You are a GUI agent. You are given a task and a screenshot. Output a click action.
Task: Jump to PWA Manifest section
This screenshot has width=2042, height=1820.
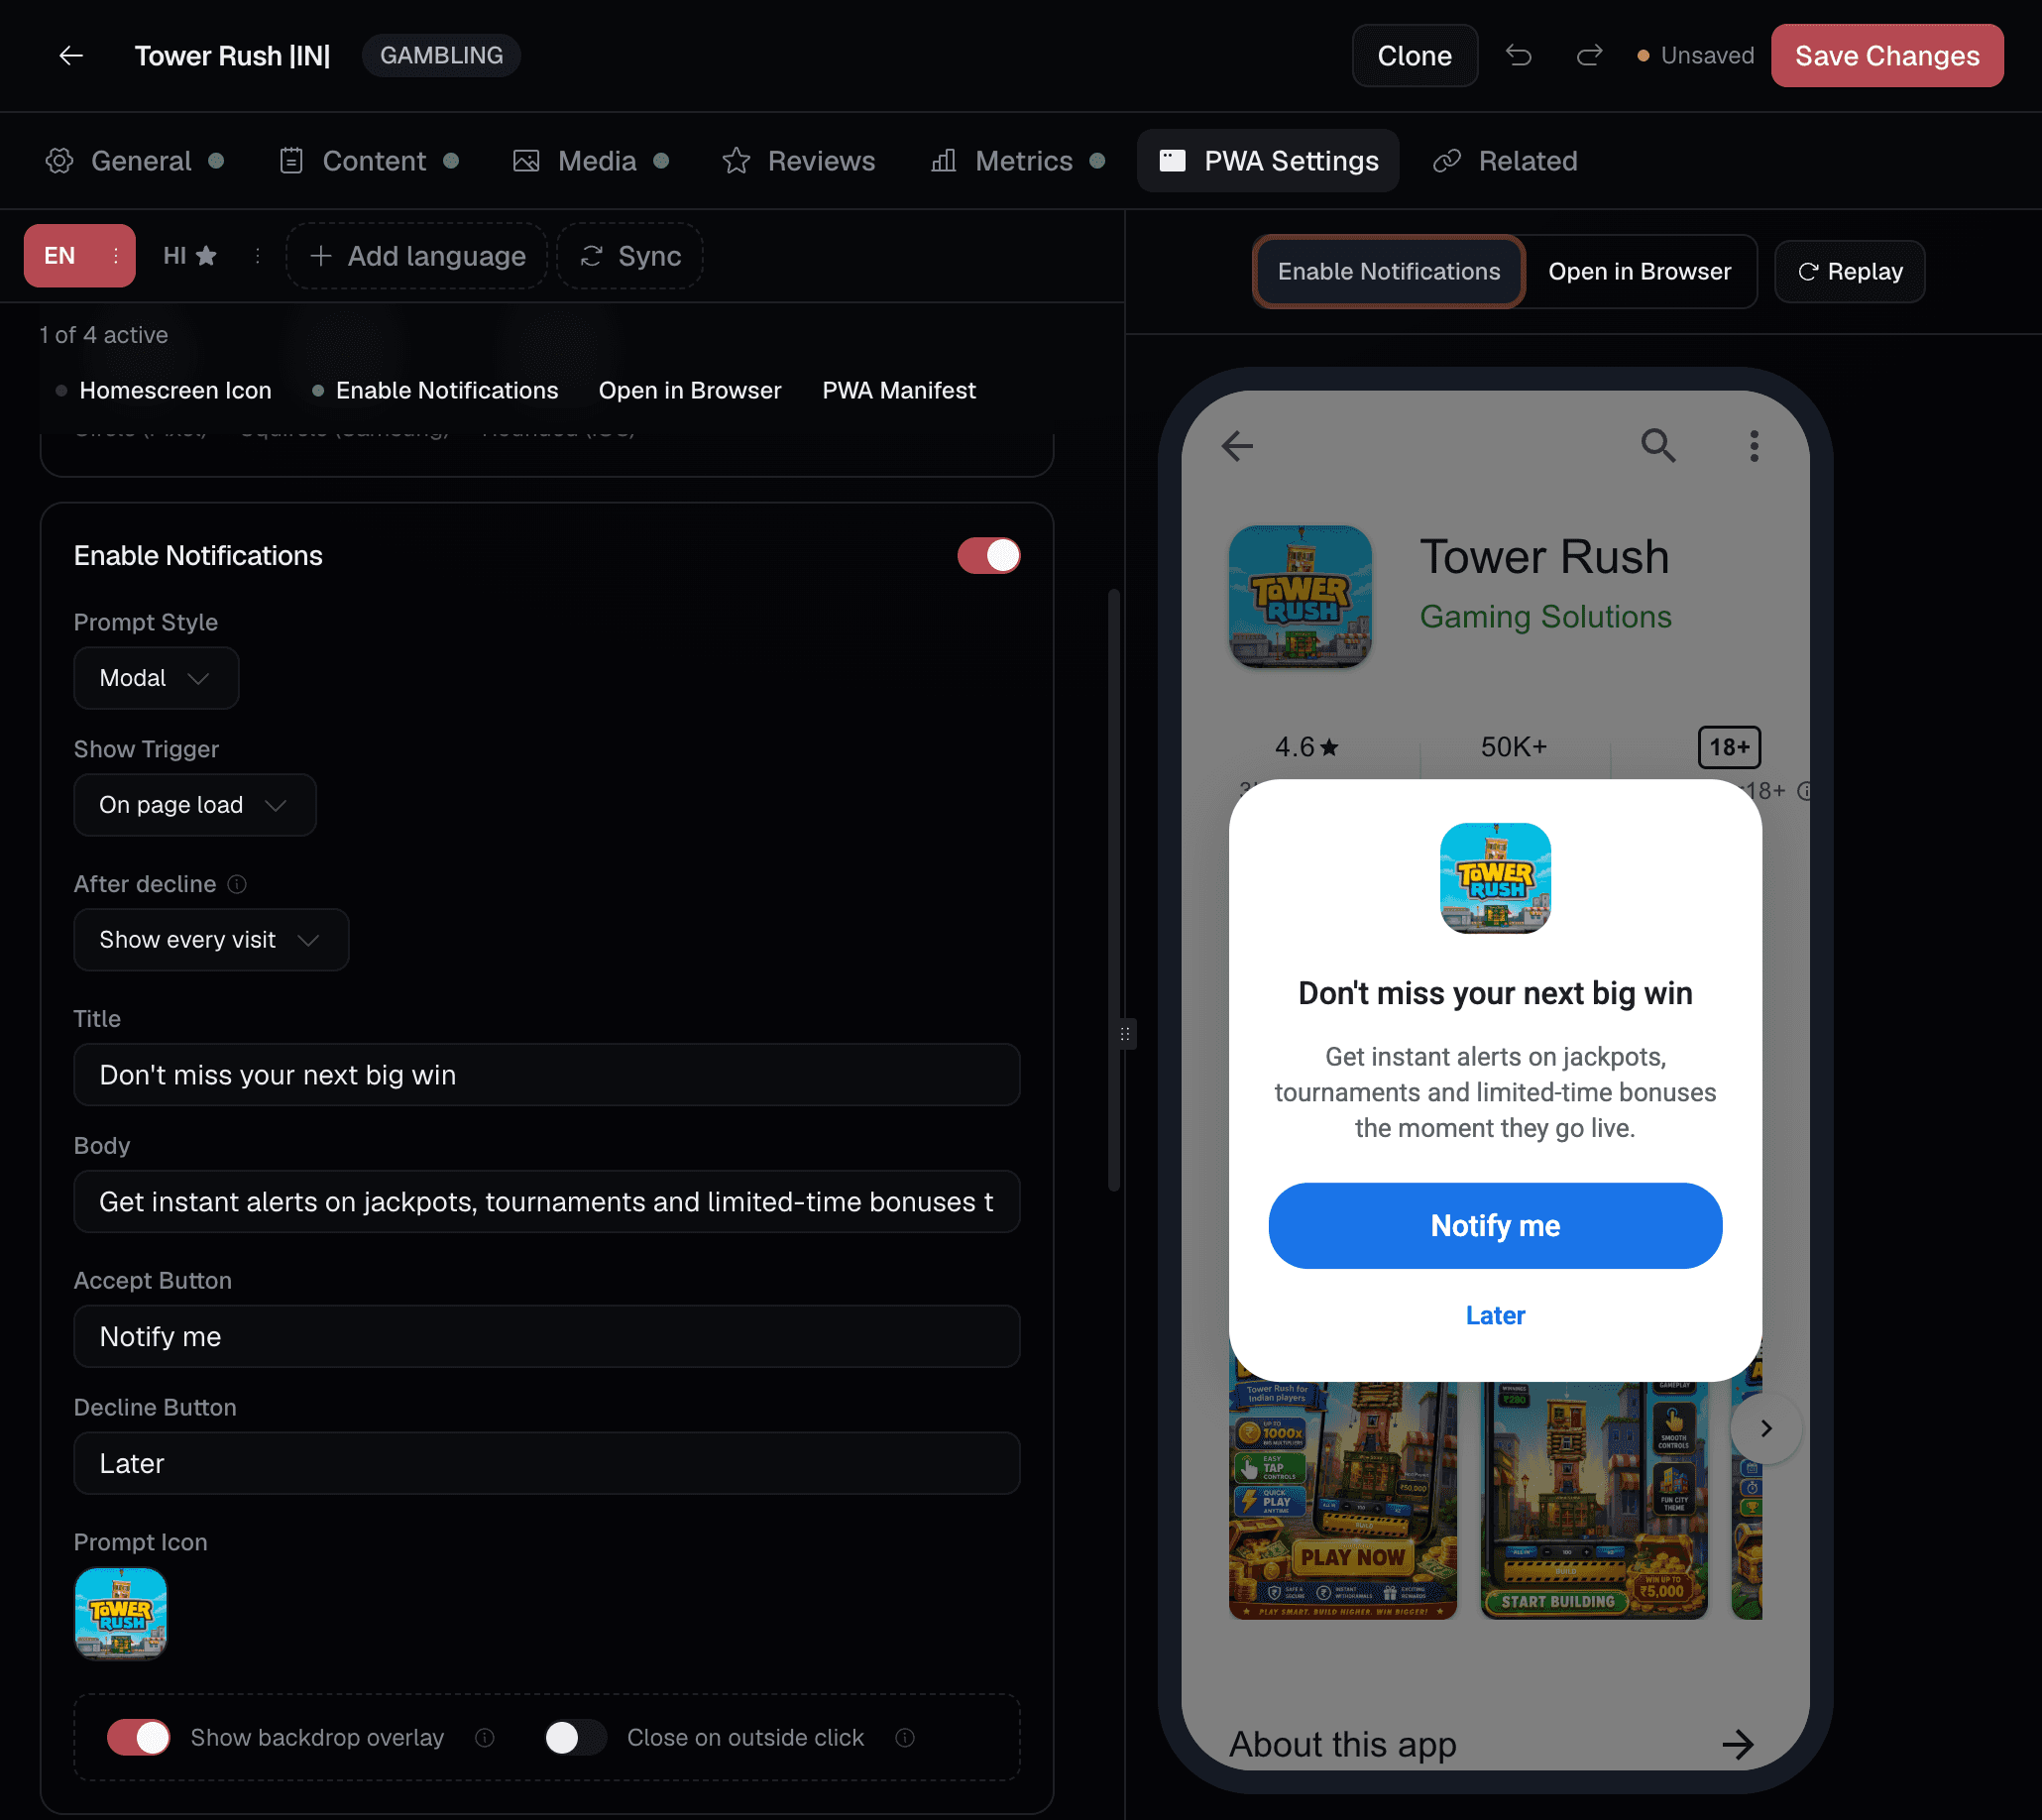(898, 391)
